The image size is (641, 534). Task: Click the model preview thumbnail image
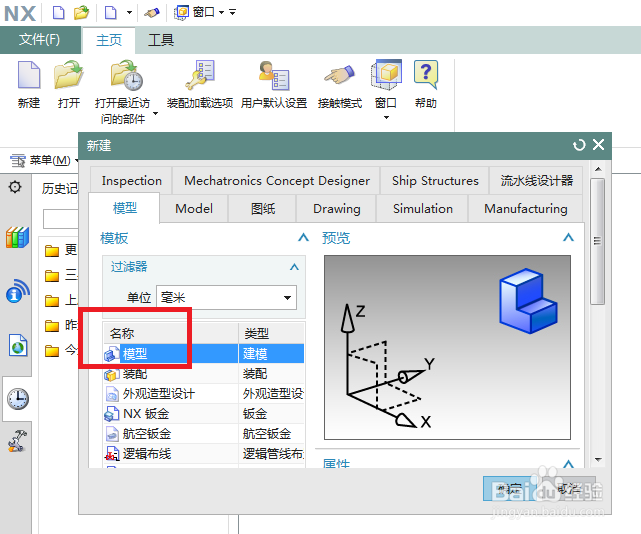(x=447, y=348)
